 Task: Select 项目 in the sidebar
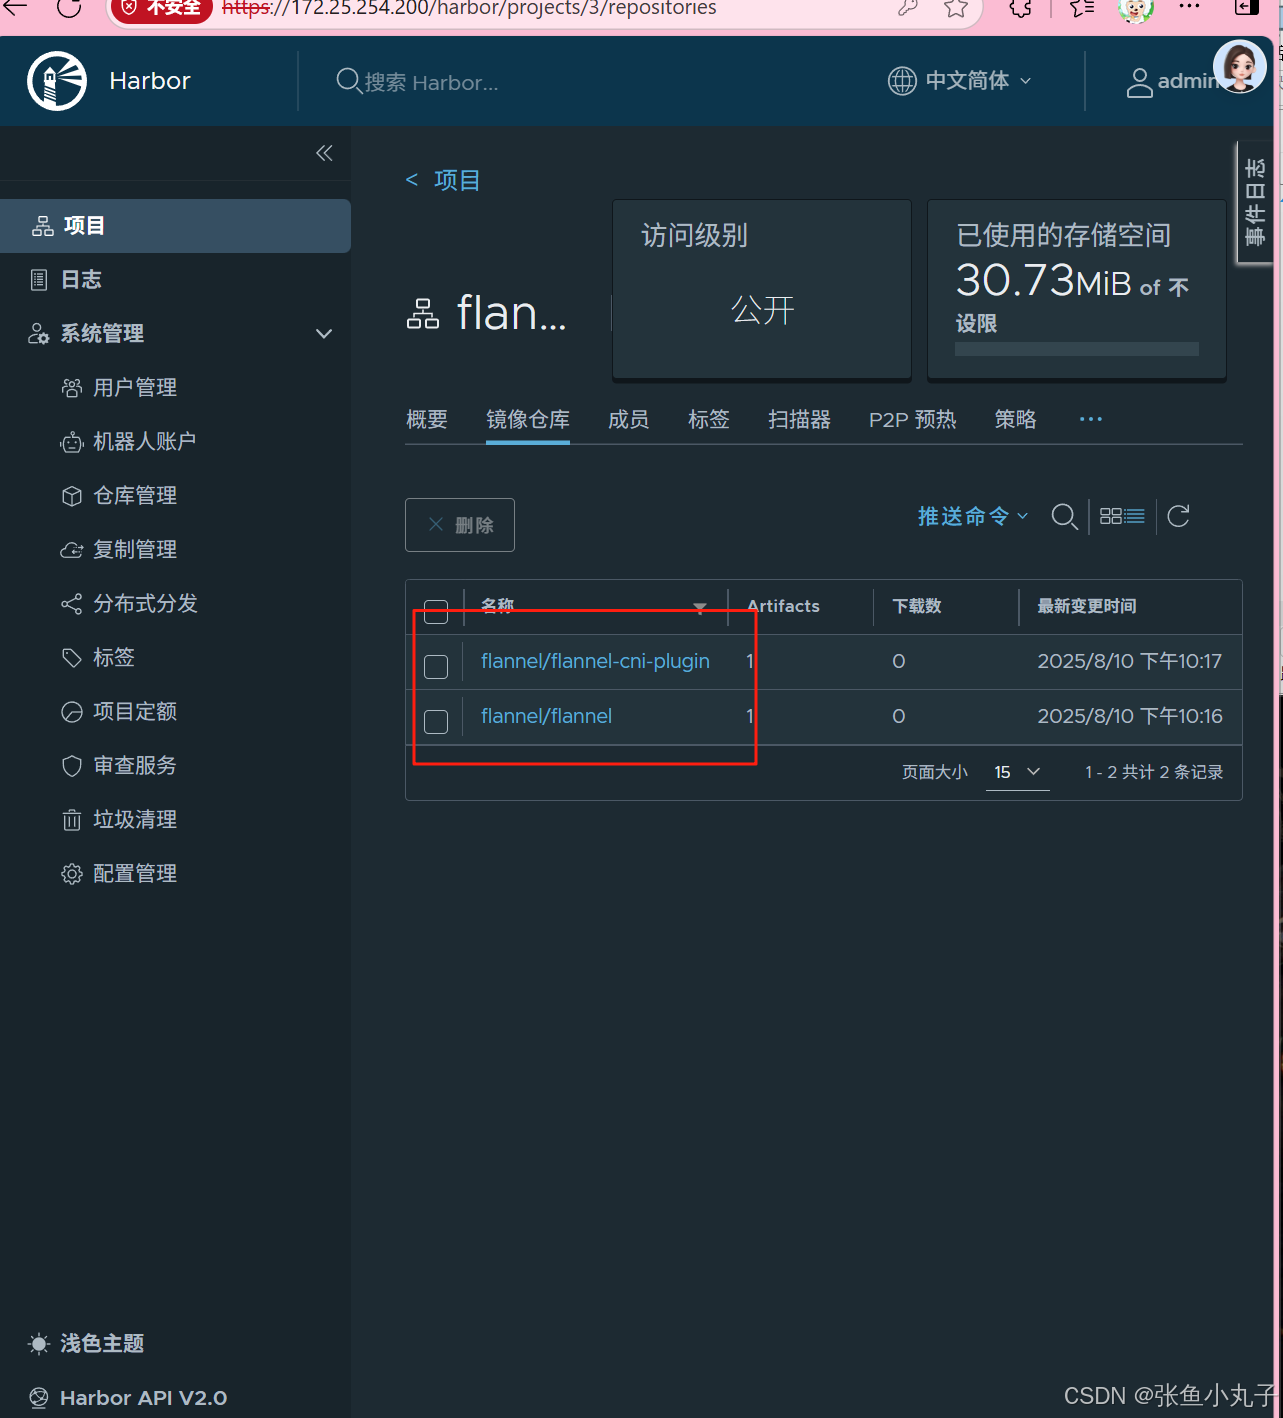(175, 225)
